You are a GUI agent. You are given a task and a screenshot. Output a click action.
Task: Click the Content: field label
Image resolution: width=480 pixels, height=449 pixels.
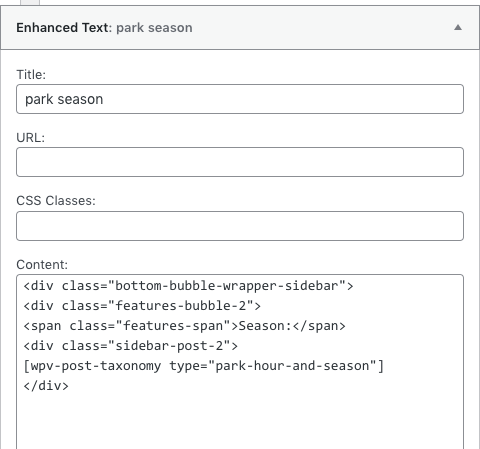pos(42,265)
